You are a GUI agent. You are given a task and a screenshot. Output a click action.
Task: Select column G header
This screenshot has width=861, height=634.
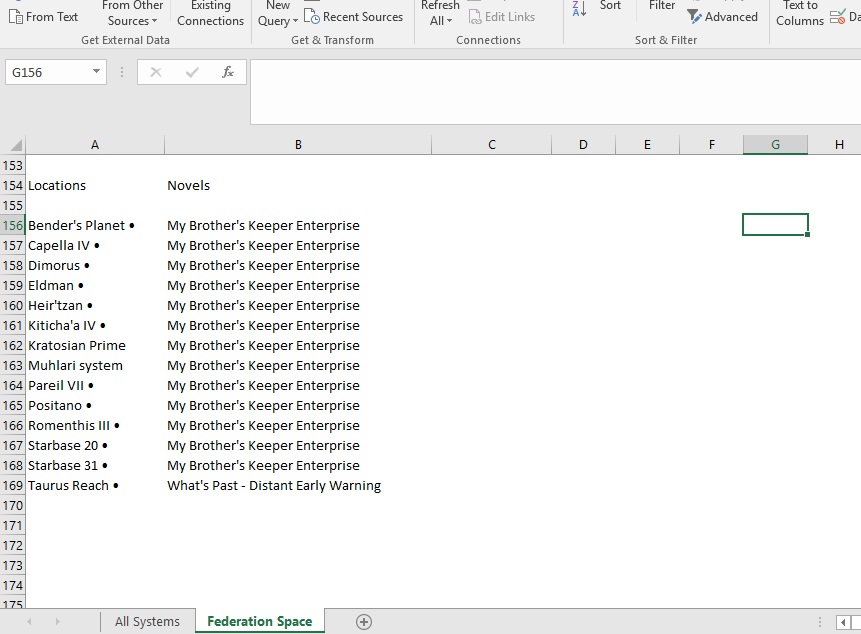(x=775, y=144)
